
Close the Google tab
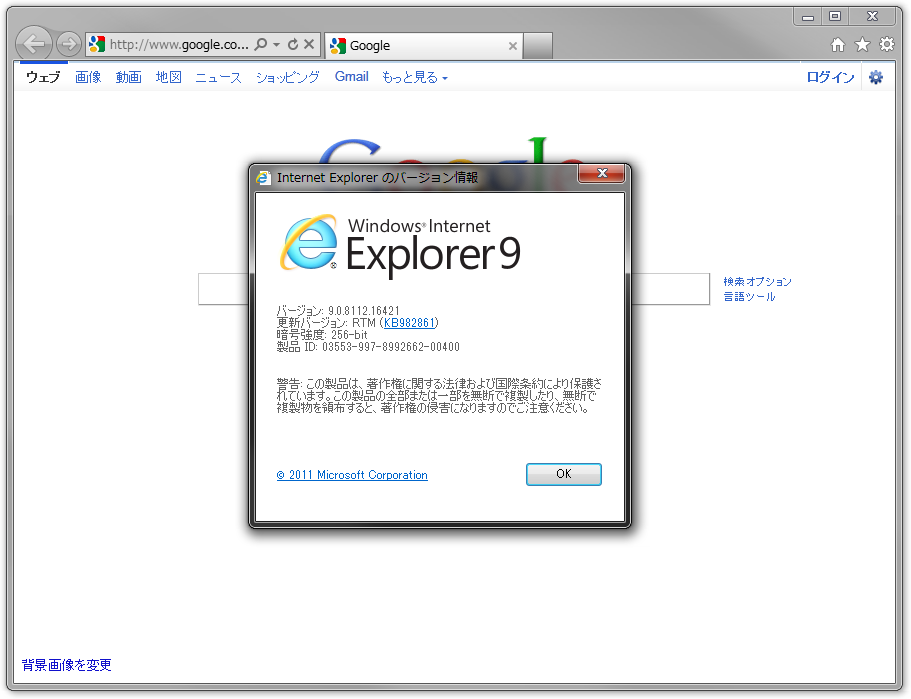(512, 46)
